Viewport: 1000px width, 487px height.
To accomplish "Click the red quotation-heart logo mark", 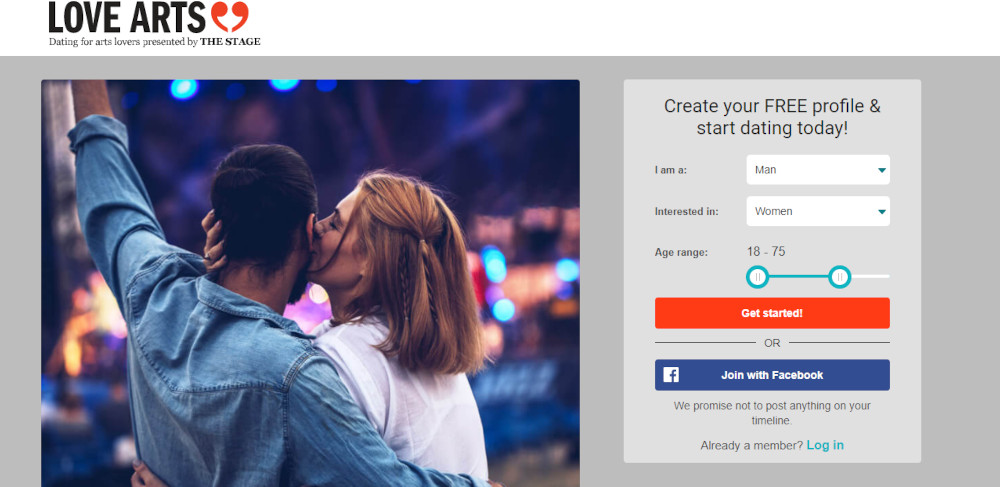I will (x=230, y=17).
